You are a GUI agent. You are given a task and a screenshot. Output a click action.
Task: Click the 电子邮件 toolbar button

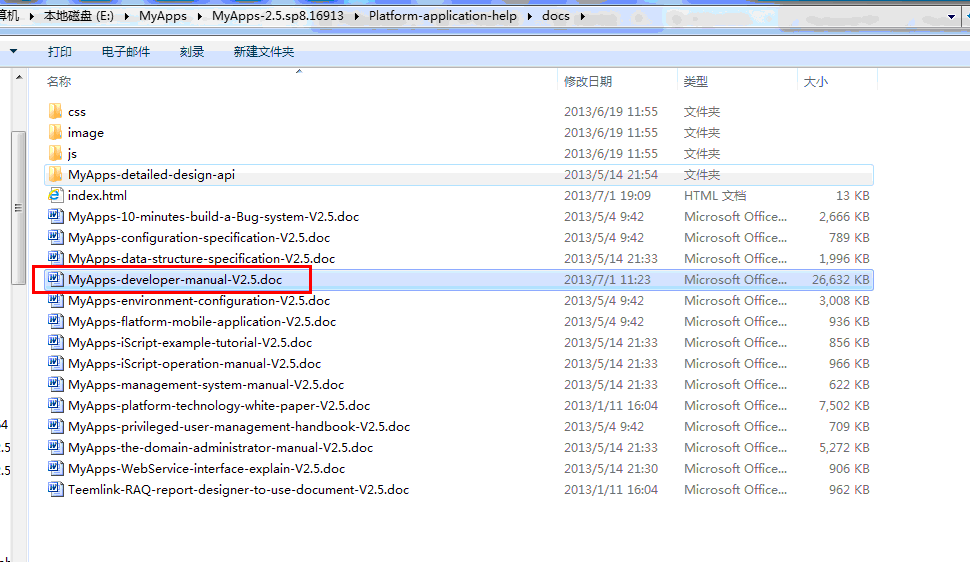tap(126, 52)
